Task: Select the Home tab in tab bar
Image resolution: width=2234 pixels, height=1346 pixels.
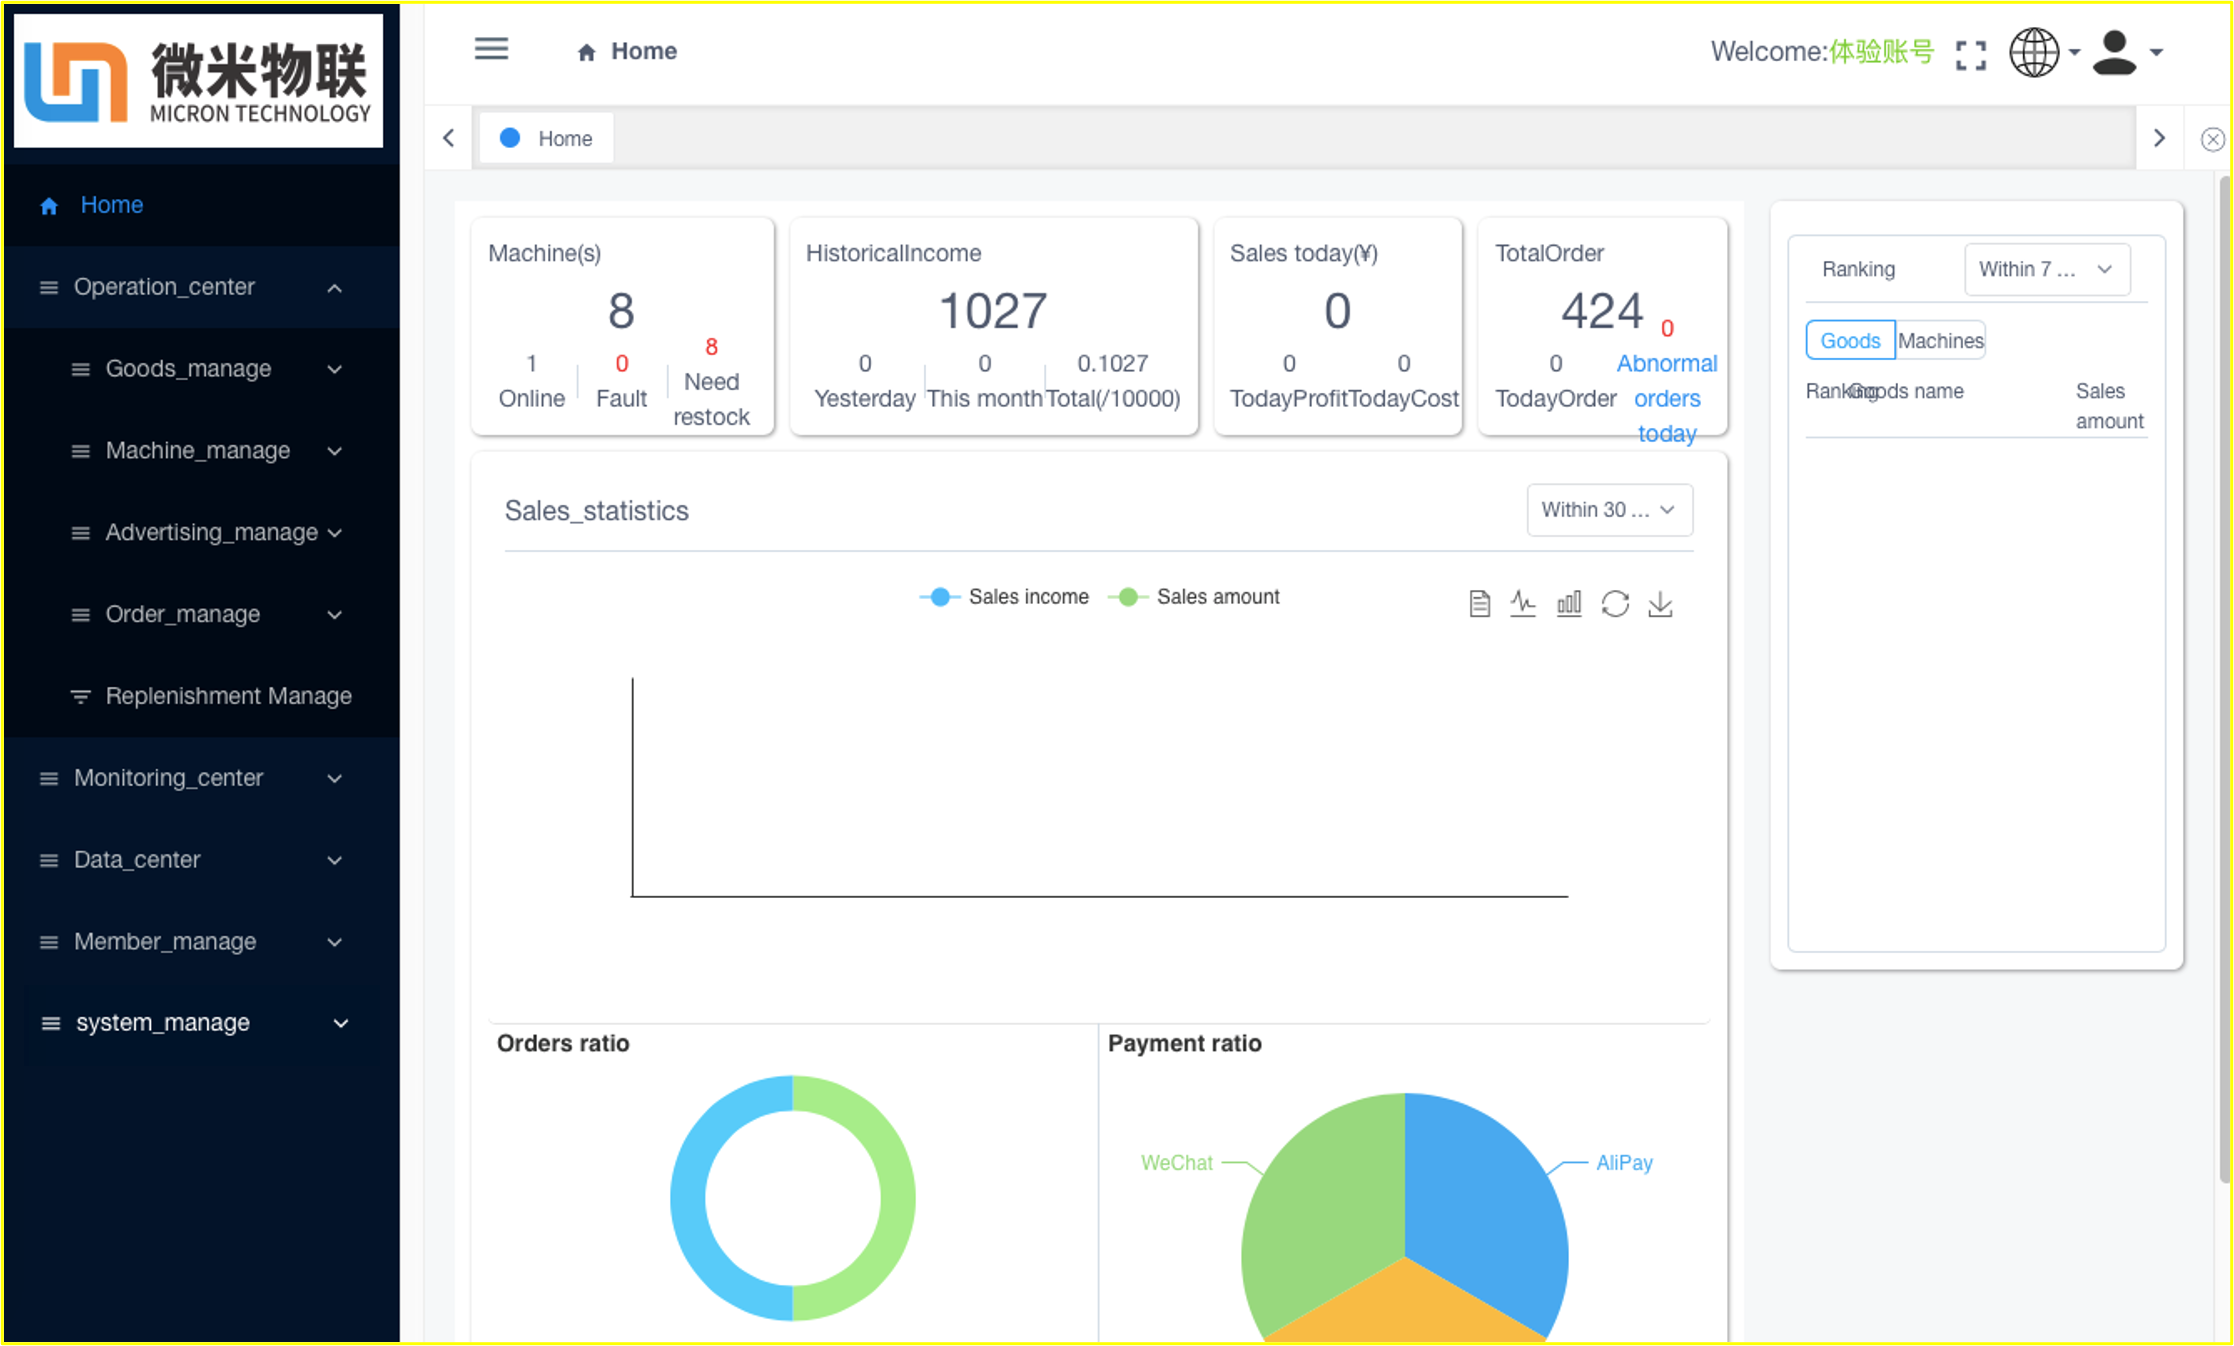Action: pyautogui.click(x=546, y=139)
